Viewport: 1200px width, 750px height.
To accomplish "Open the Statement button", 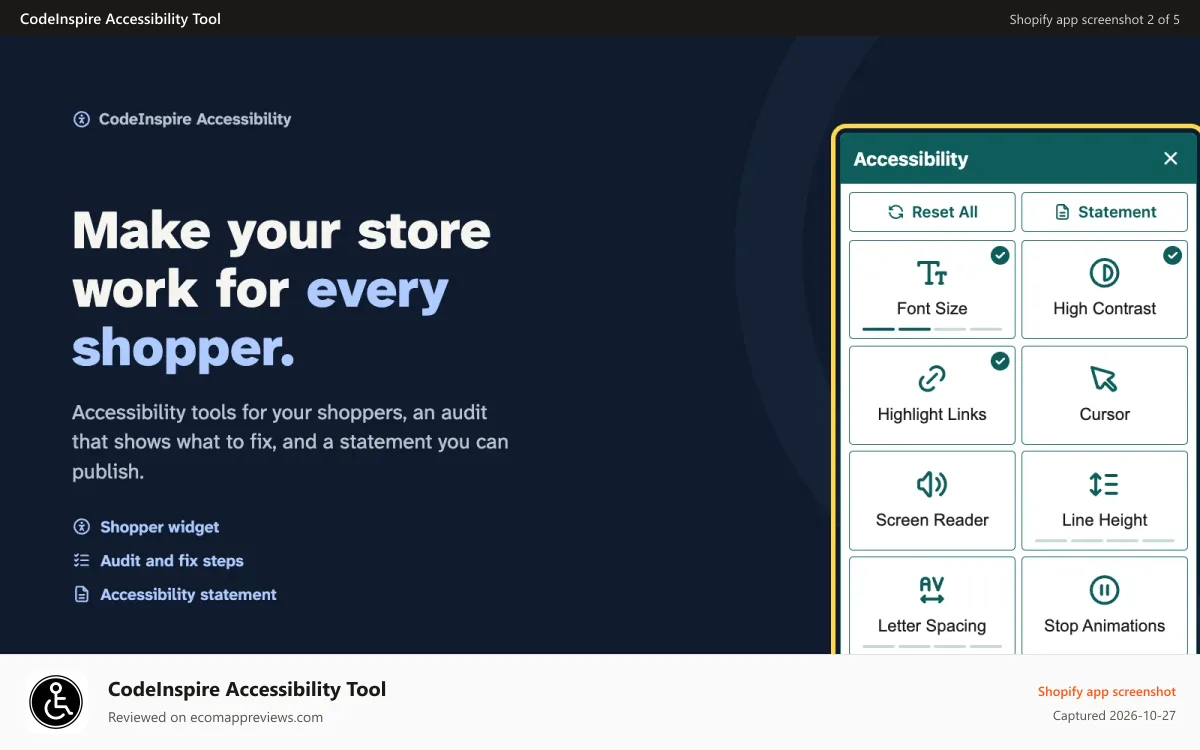I will [x=1105, y=212].
